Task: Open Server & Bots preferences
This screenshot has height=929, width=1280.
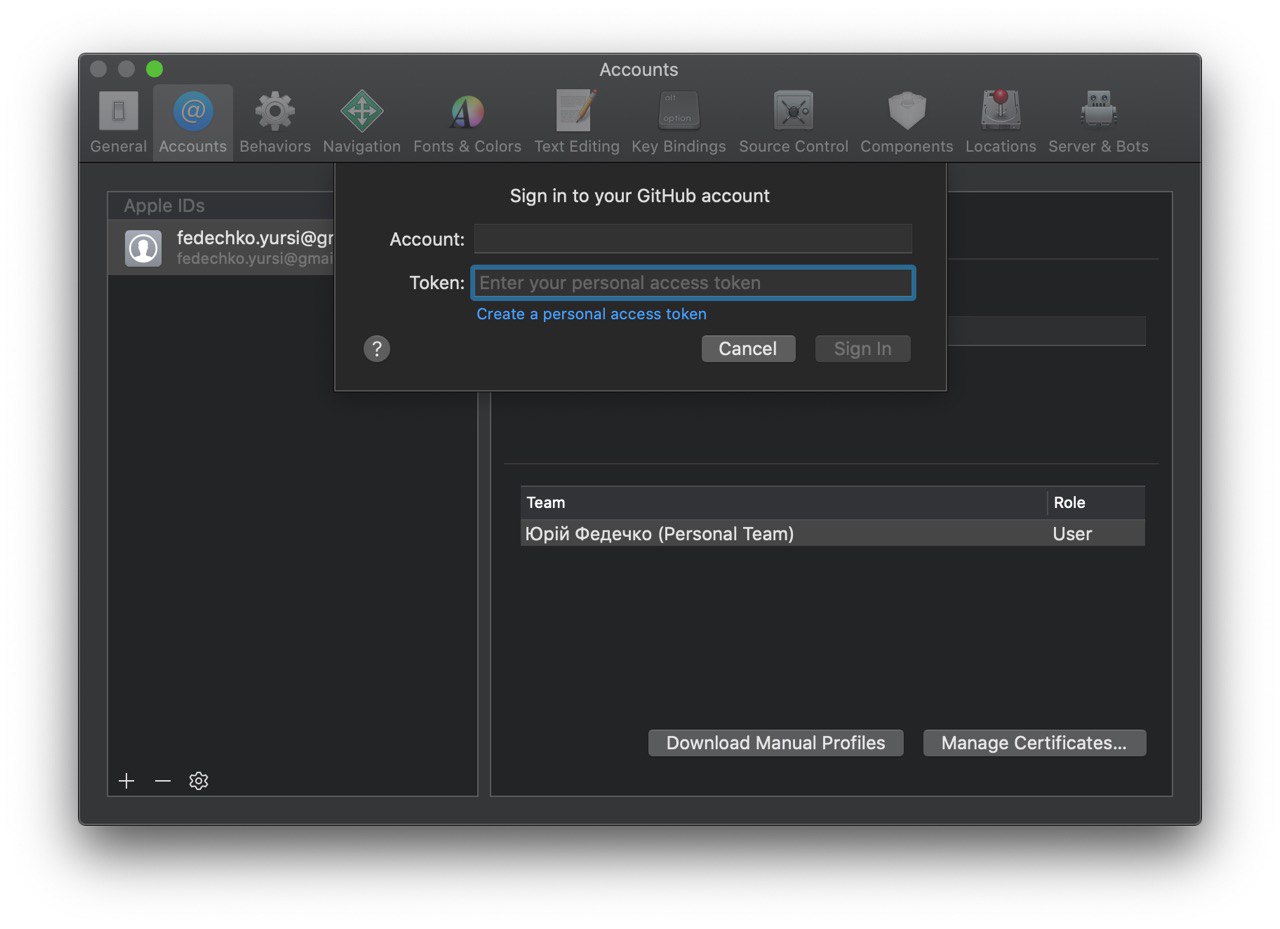Action: [1098, 122]
